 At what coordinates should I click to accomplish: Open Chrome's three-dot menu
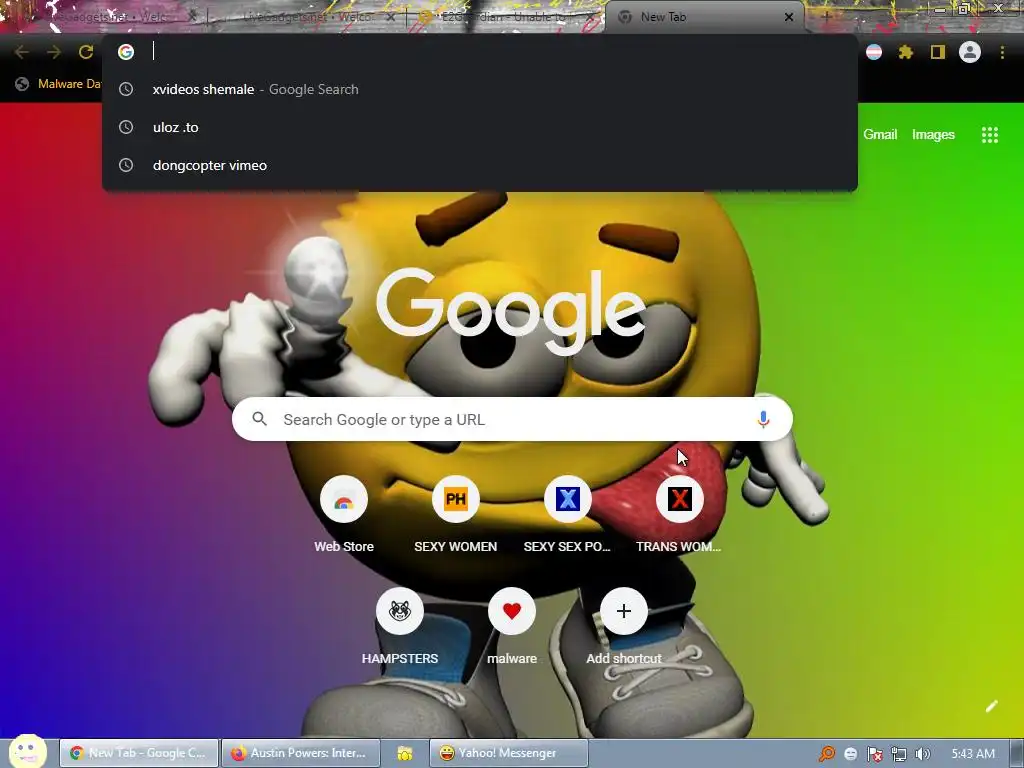pyautogui.click(x=1002, y=52)
